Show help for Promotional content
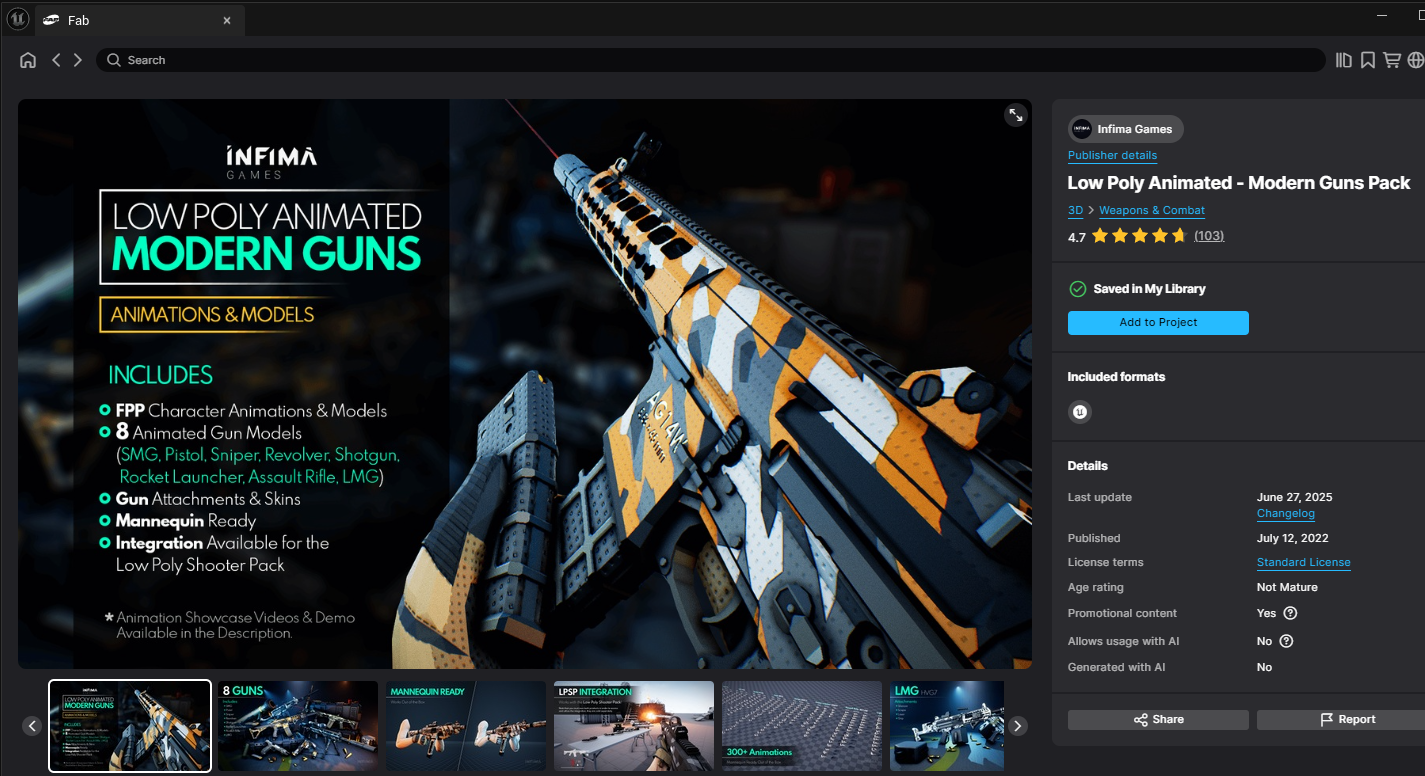The height and width of the screenshot is (776, 1425). pyautogui.click(x=1290, y=613)
